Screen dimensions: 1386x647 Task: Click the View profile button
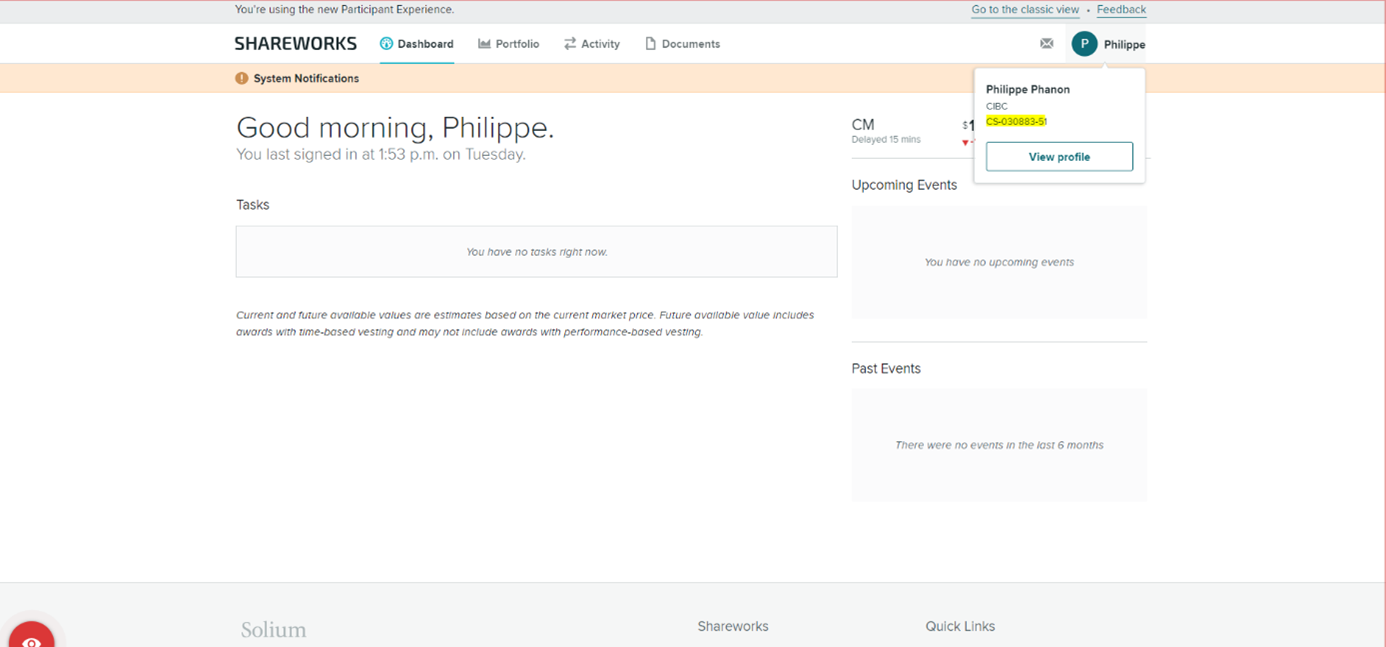coord(1059,157)
